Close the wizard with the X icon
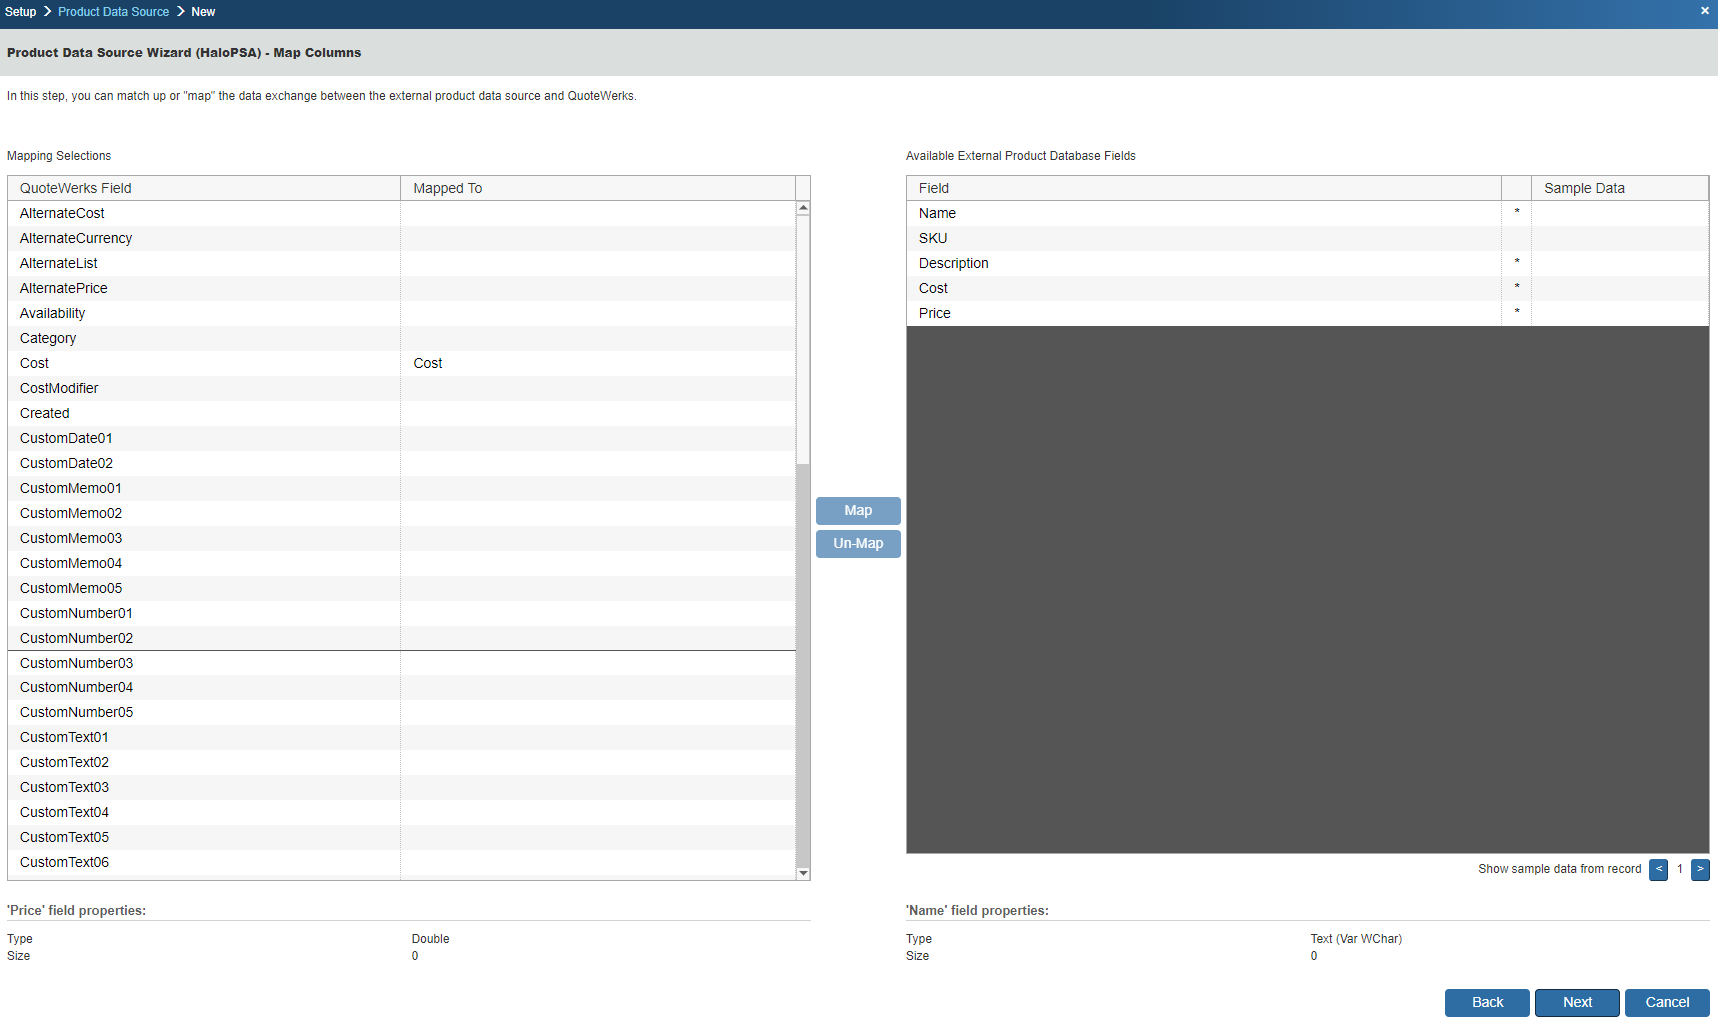1718x1020 pixels. pos(1704,11)
